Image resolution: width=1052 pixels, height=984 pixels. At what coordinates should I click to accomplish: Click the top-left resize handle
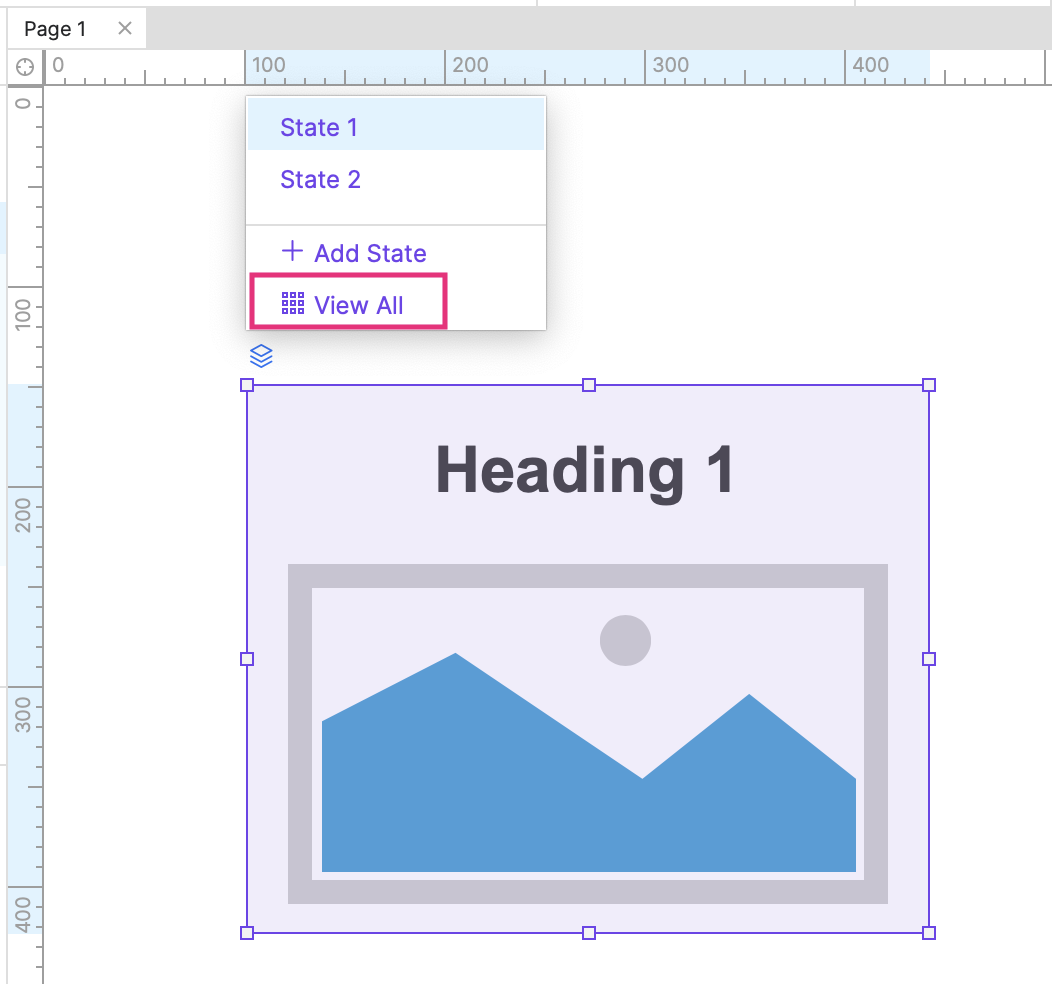coord(247,385)
